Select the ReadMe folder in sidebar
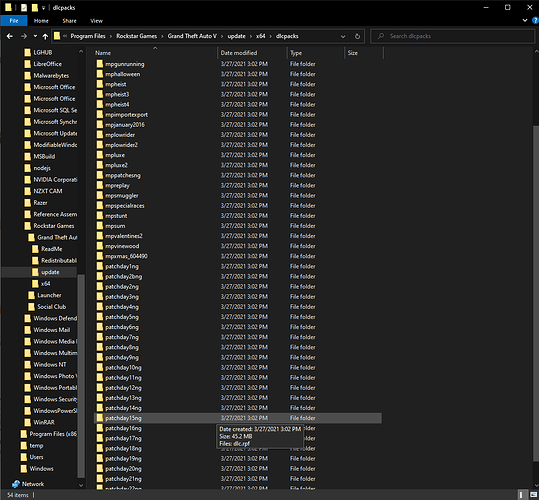Screen dimensions: 539x500 [52, 249]
